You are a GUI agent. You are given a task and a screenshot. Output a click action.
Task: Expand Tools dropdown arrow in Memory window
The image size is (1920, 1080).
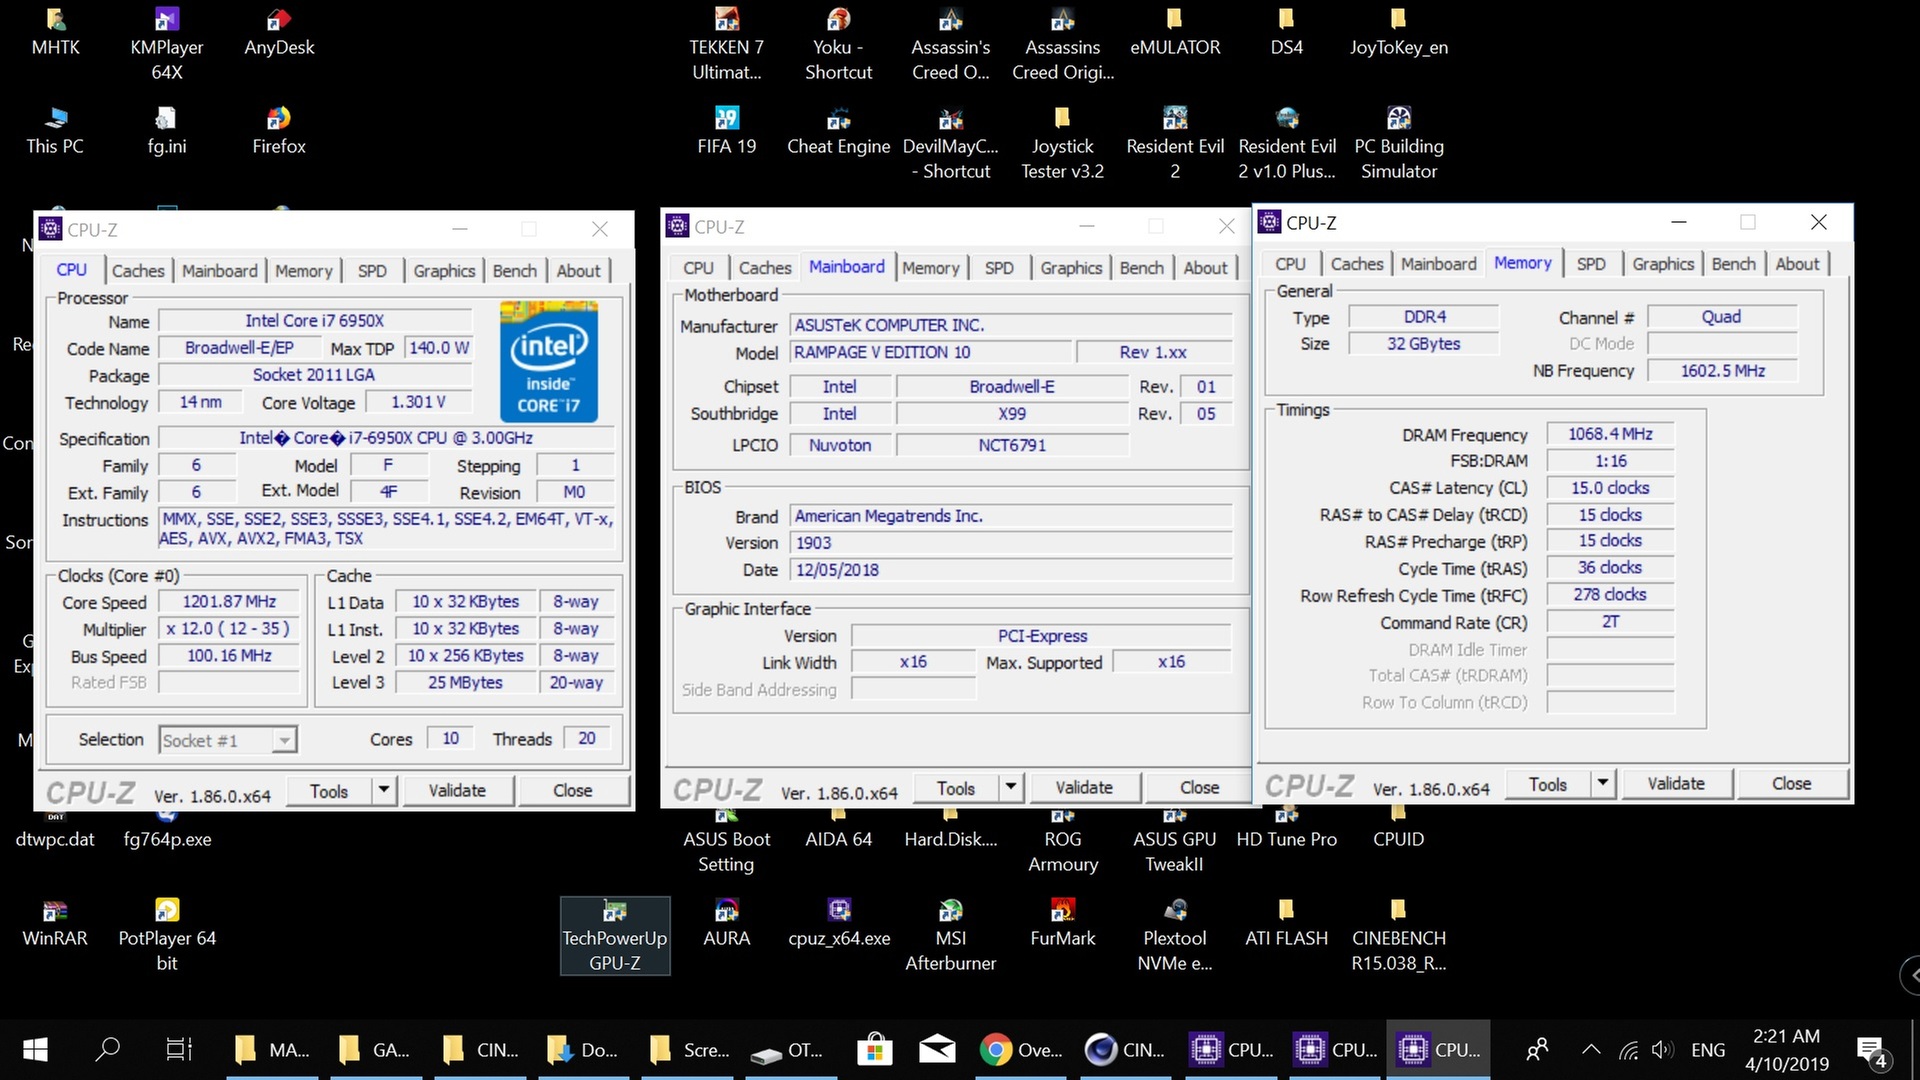[x=1603, y=783]
